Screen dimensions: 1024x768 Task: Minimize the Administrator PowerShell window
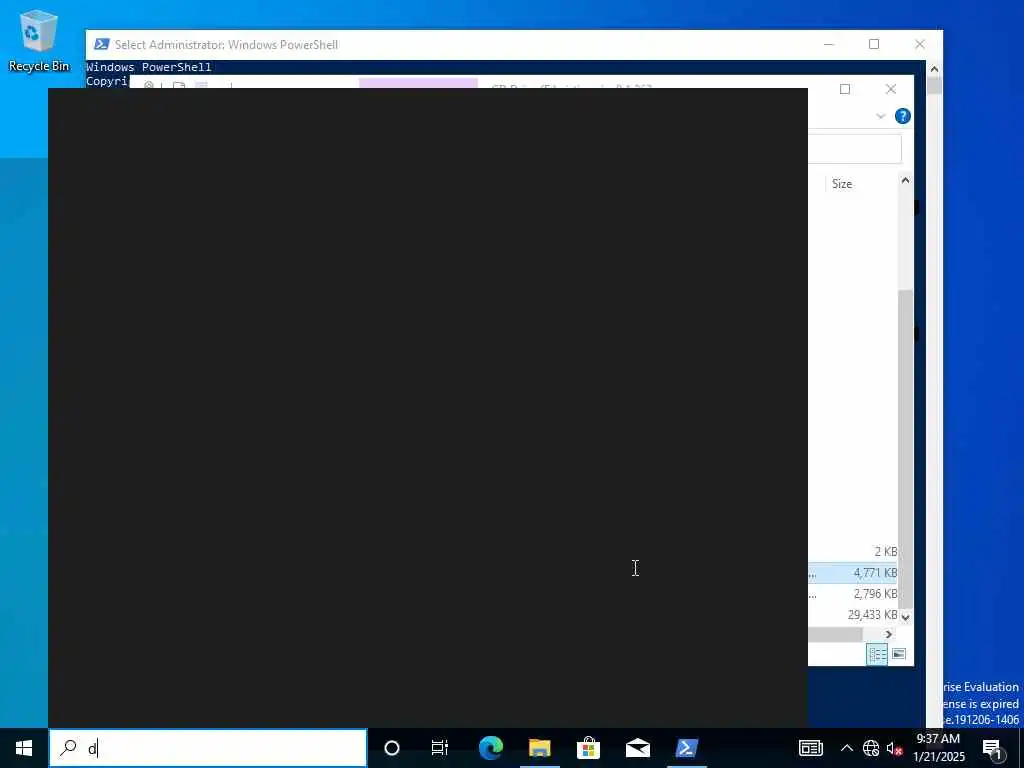point(829,44)
